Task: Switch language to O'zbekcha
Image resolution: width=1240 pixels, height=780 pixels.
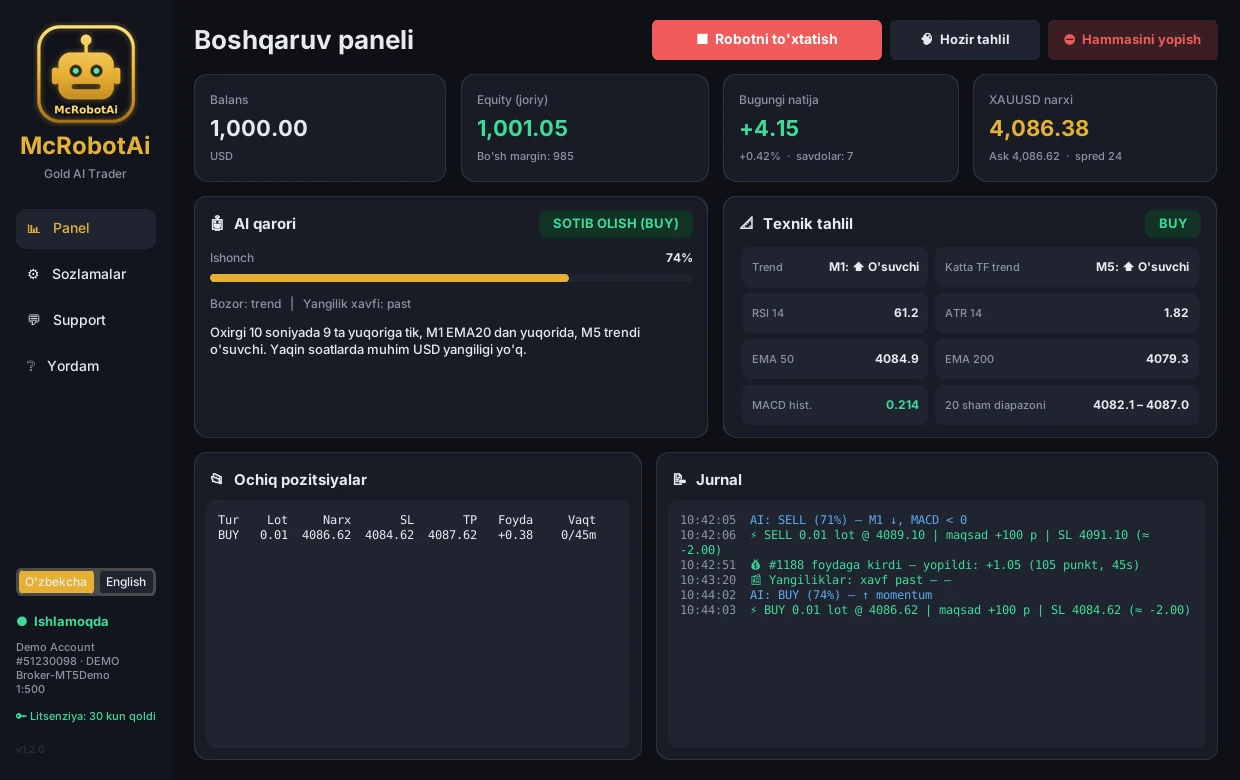Action: [x=56, y=582]
